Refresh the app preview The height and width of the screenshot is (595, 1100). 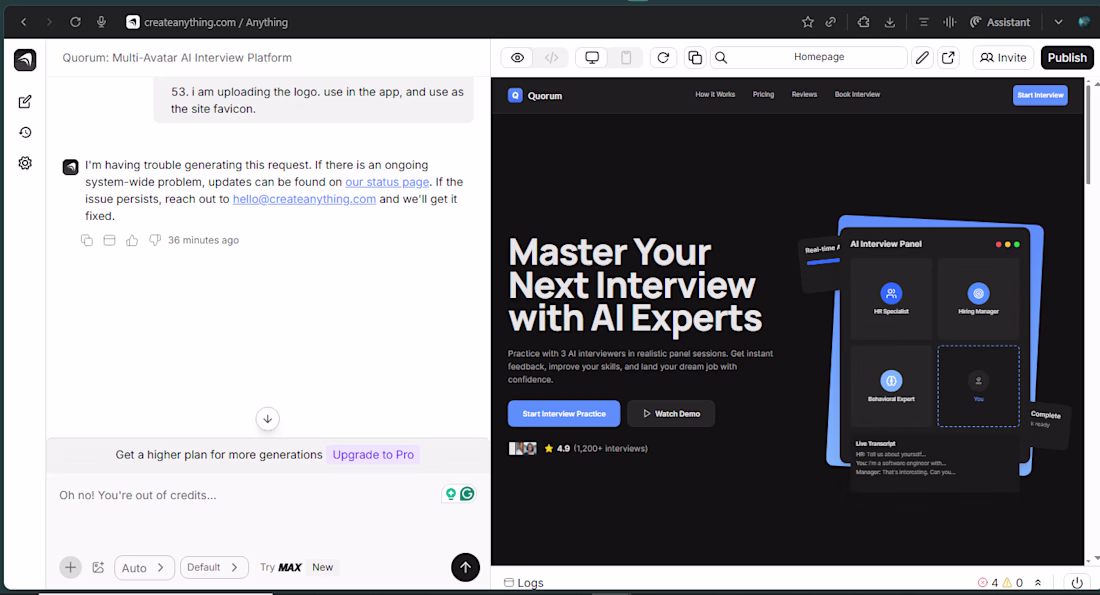tap(663, 58)
